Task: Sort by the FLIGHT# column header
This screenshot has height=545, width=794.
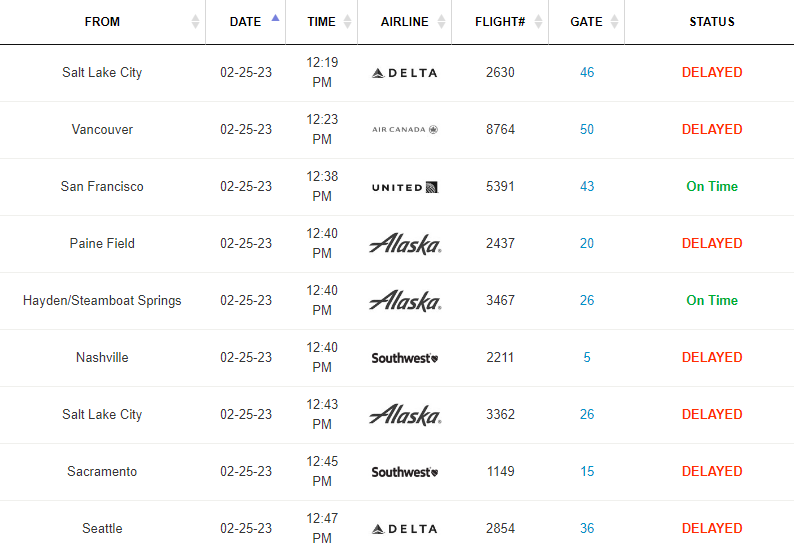Action: click(501, 22)
